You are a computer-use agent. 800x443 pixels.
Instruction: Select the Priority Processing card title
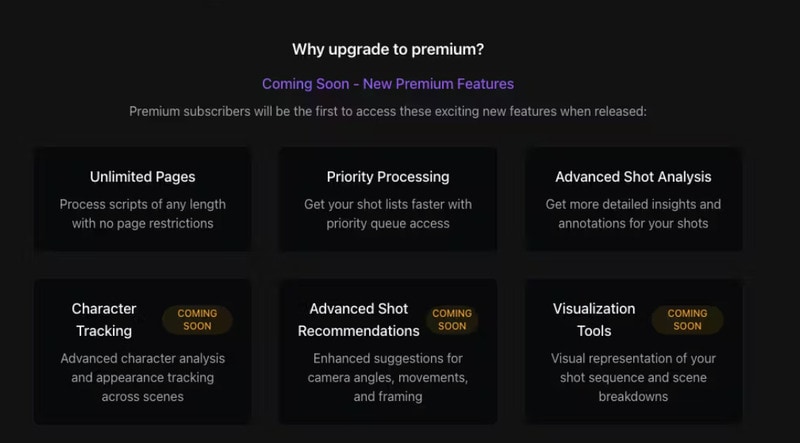[x=388, y=177]
